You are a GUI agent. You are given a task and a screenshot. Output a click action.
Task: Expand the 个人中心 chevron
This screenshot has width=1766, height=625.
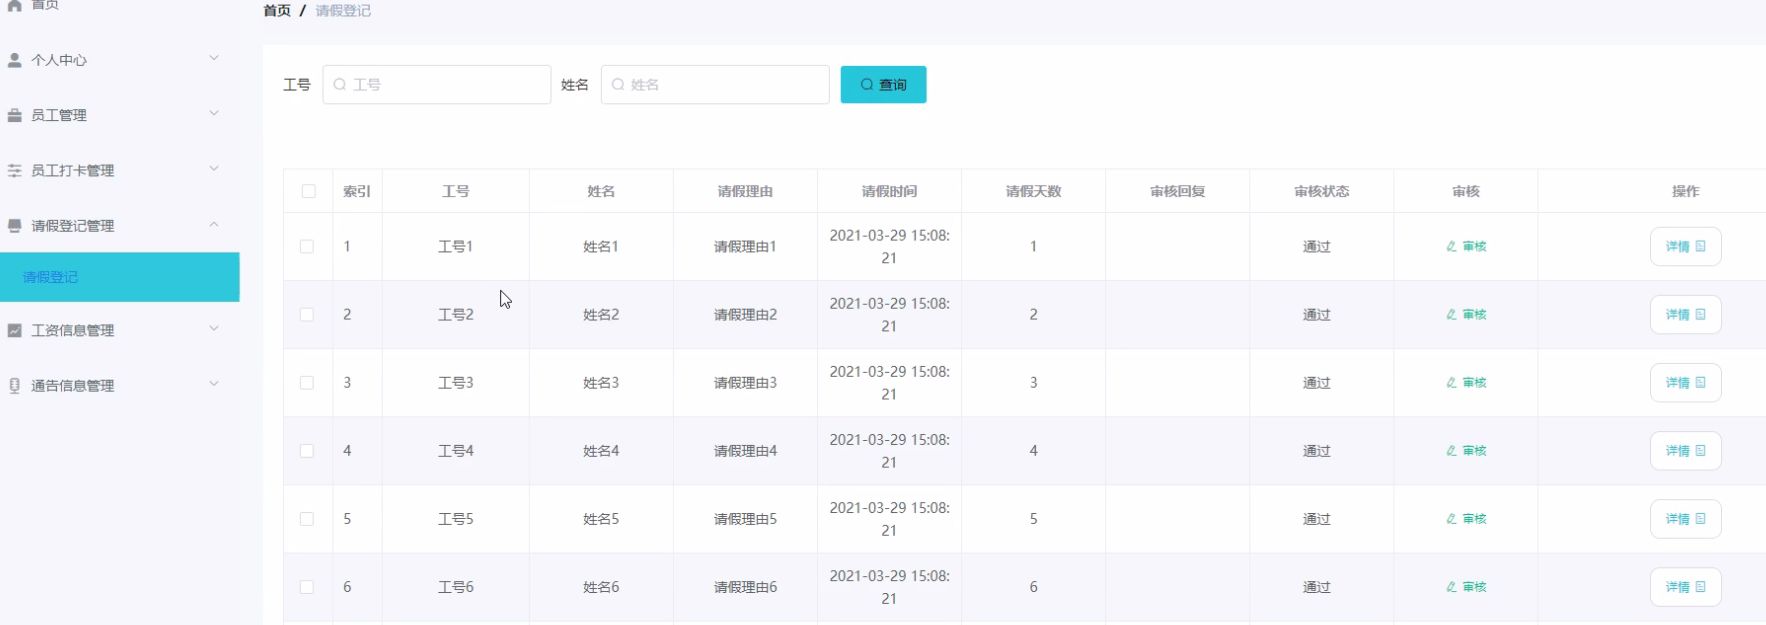[214, 58]
